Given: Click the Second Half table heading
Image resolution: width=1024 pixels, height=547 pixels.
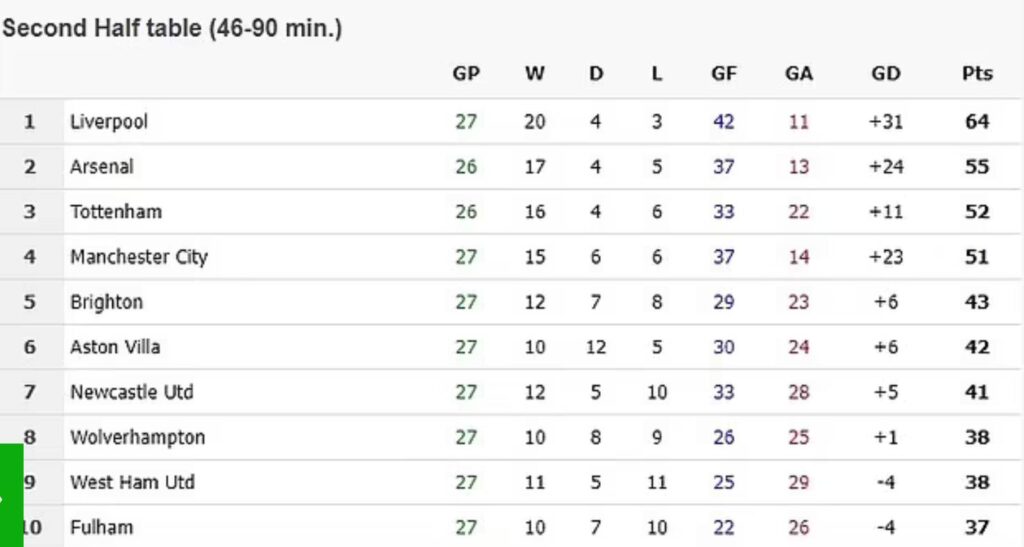Looking at the screenshot, I should click(172, 29).
